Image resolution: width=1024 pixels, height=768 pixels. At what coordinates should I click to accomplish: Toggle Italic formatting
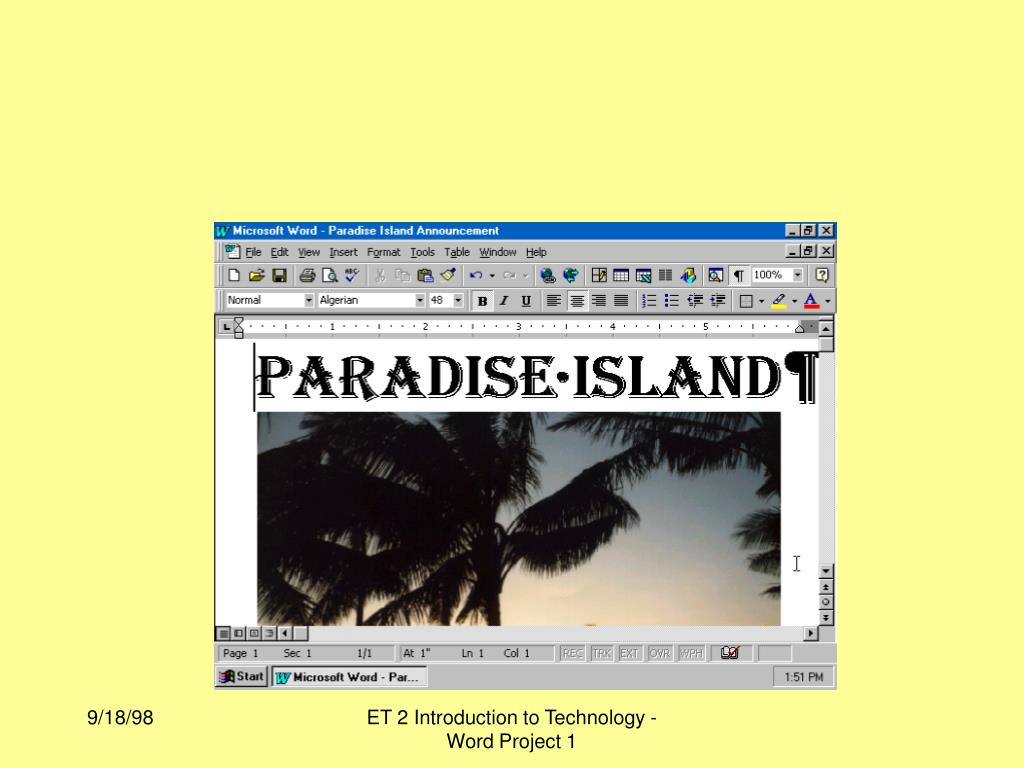504,300
